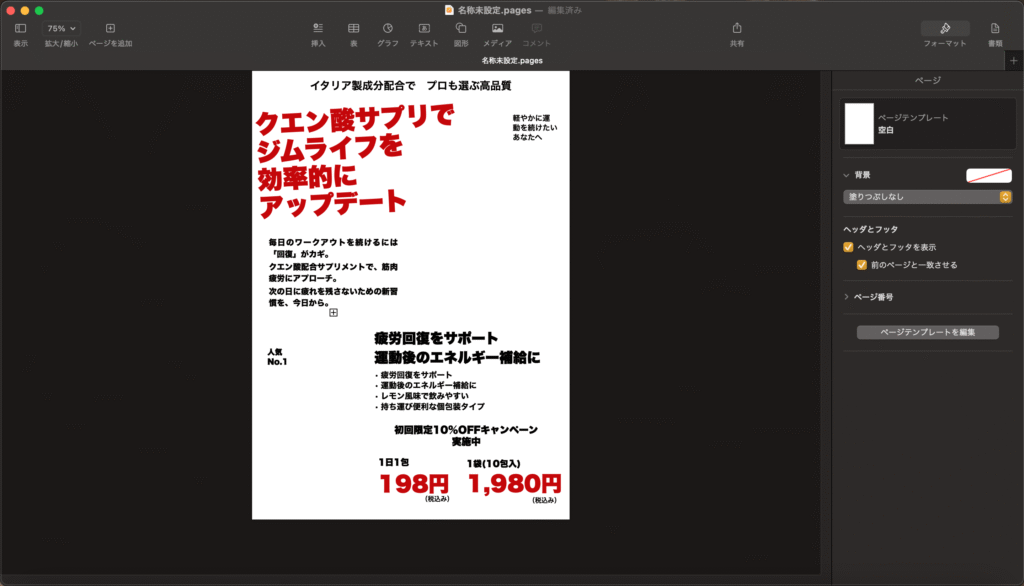Click the 編集済み status in title bar
Image resolution: width=1024 pixels, height=586 pixels.
pos(564,10)
